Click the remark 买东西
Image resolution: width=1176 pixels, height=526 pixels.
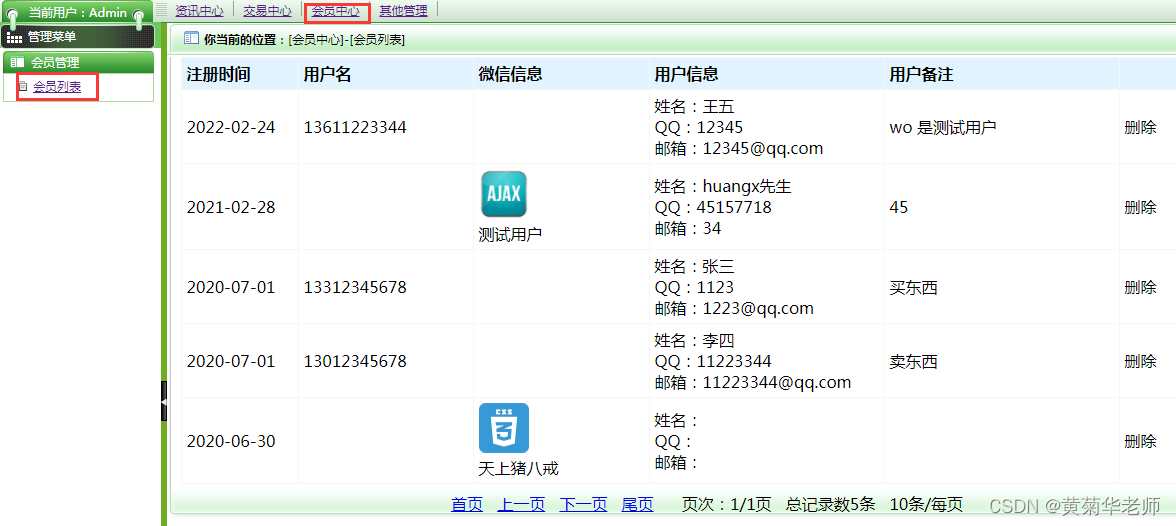(914, 287)
